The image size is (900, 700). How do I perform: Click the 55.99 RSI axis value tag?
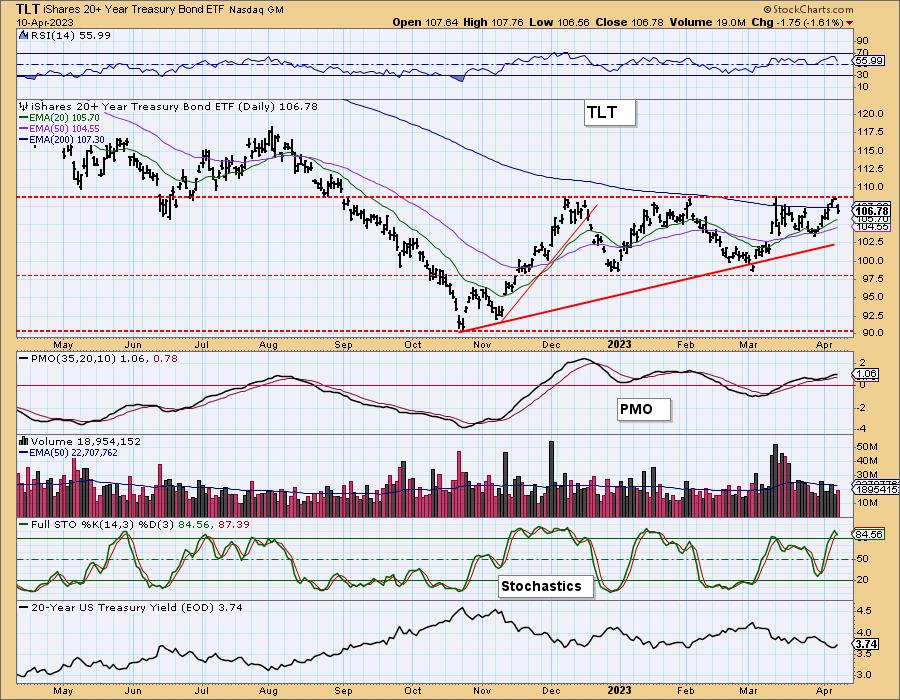click(x=869, y=60)
